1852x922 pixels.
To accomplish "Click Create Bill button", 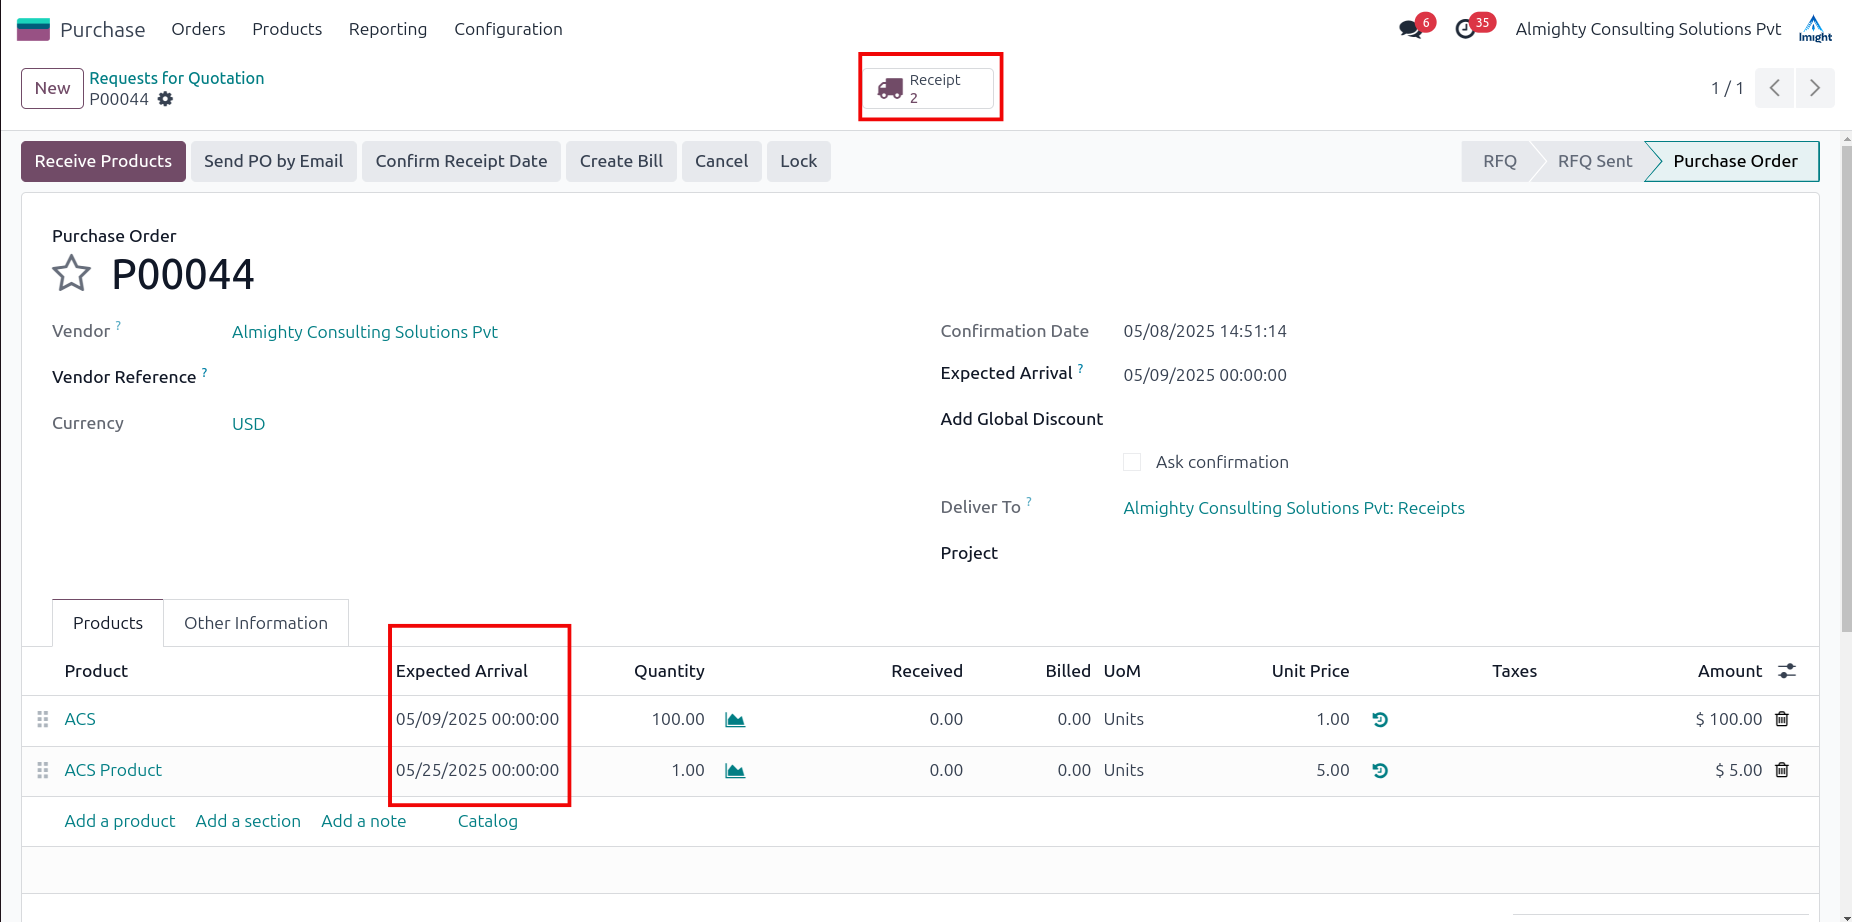I will 621,161.
